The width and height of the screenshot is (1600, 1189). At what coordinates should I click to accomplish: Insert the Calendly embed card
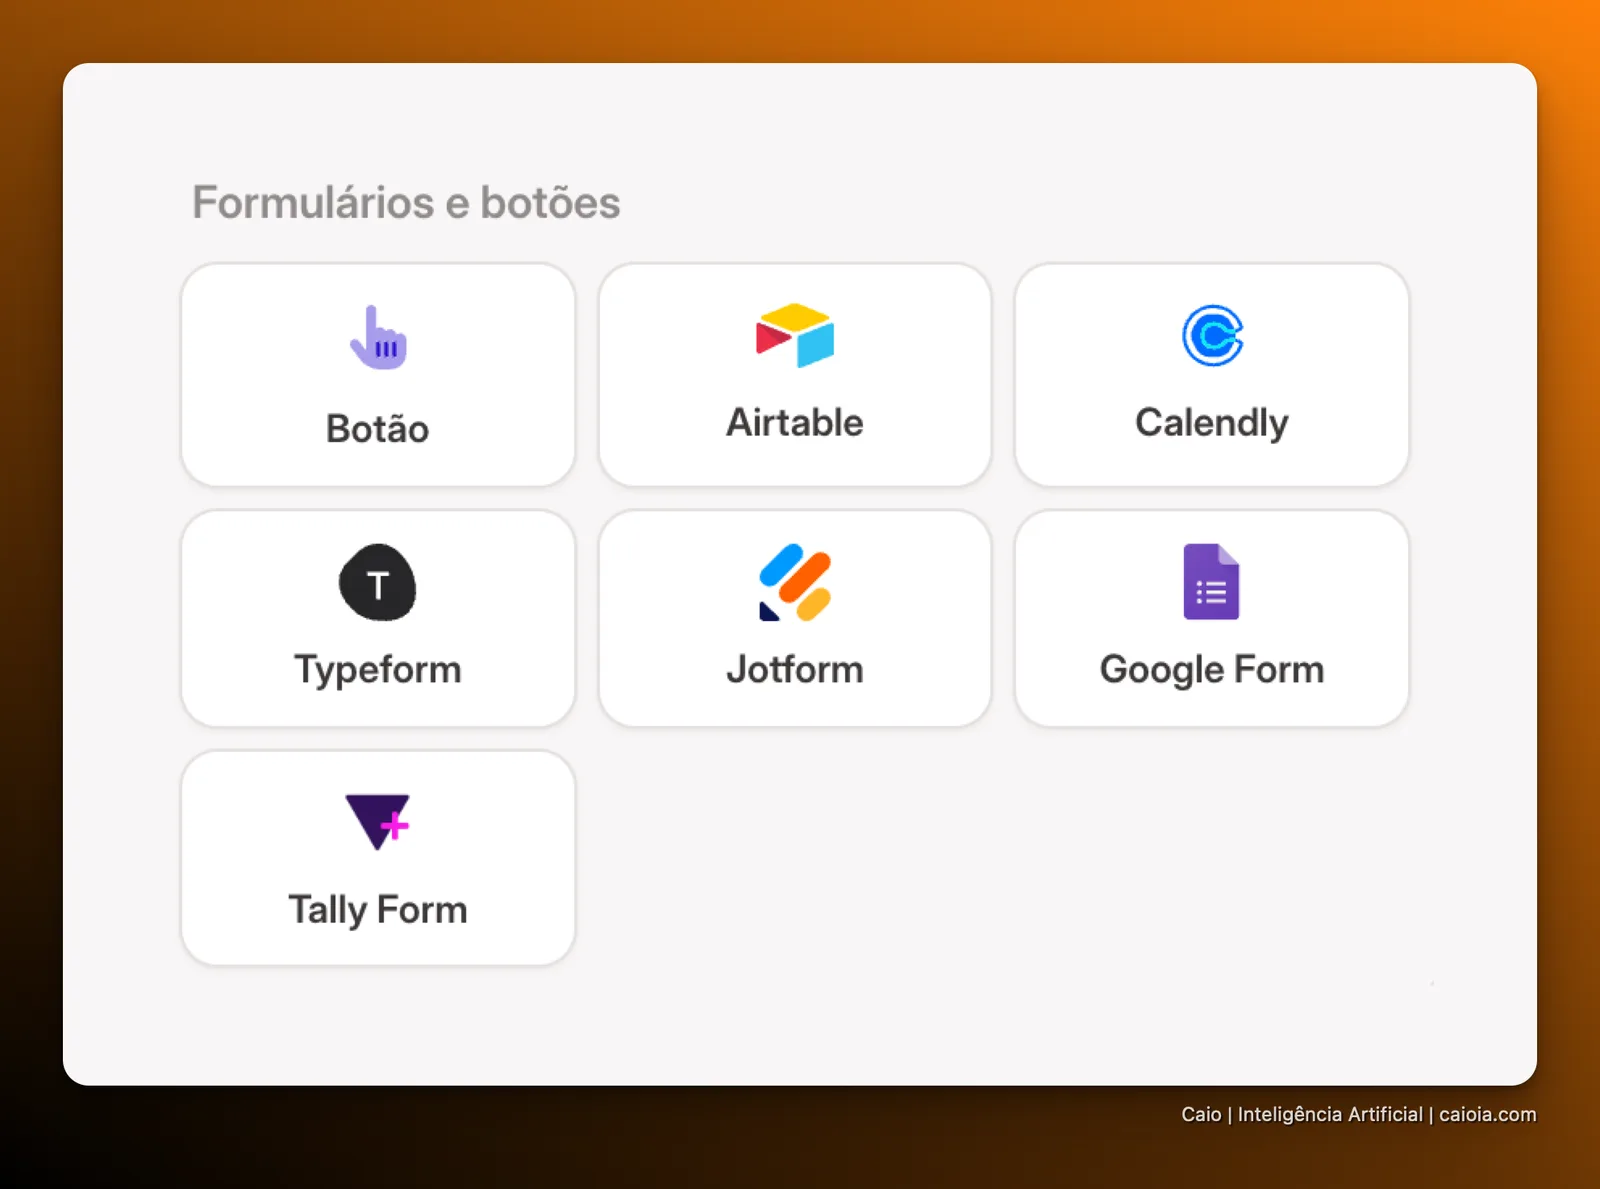pos(1212,375)
